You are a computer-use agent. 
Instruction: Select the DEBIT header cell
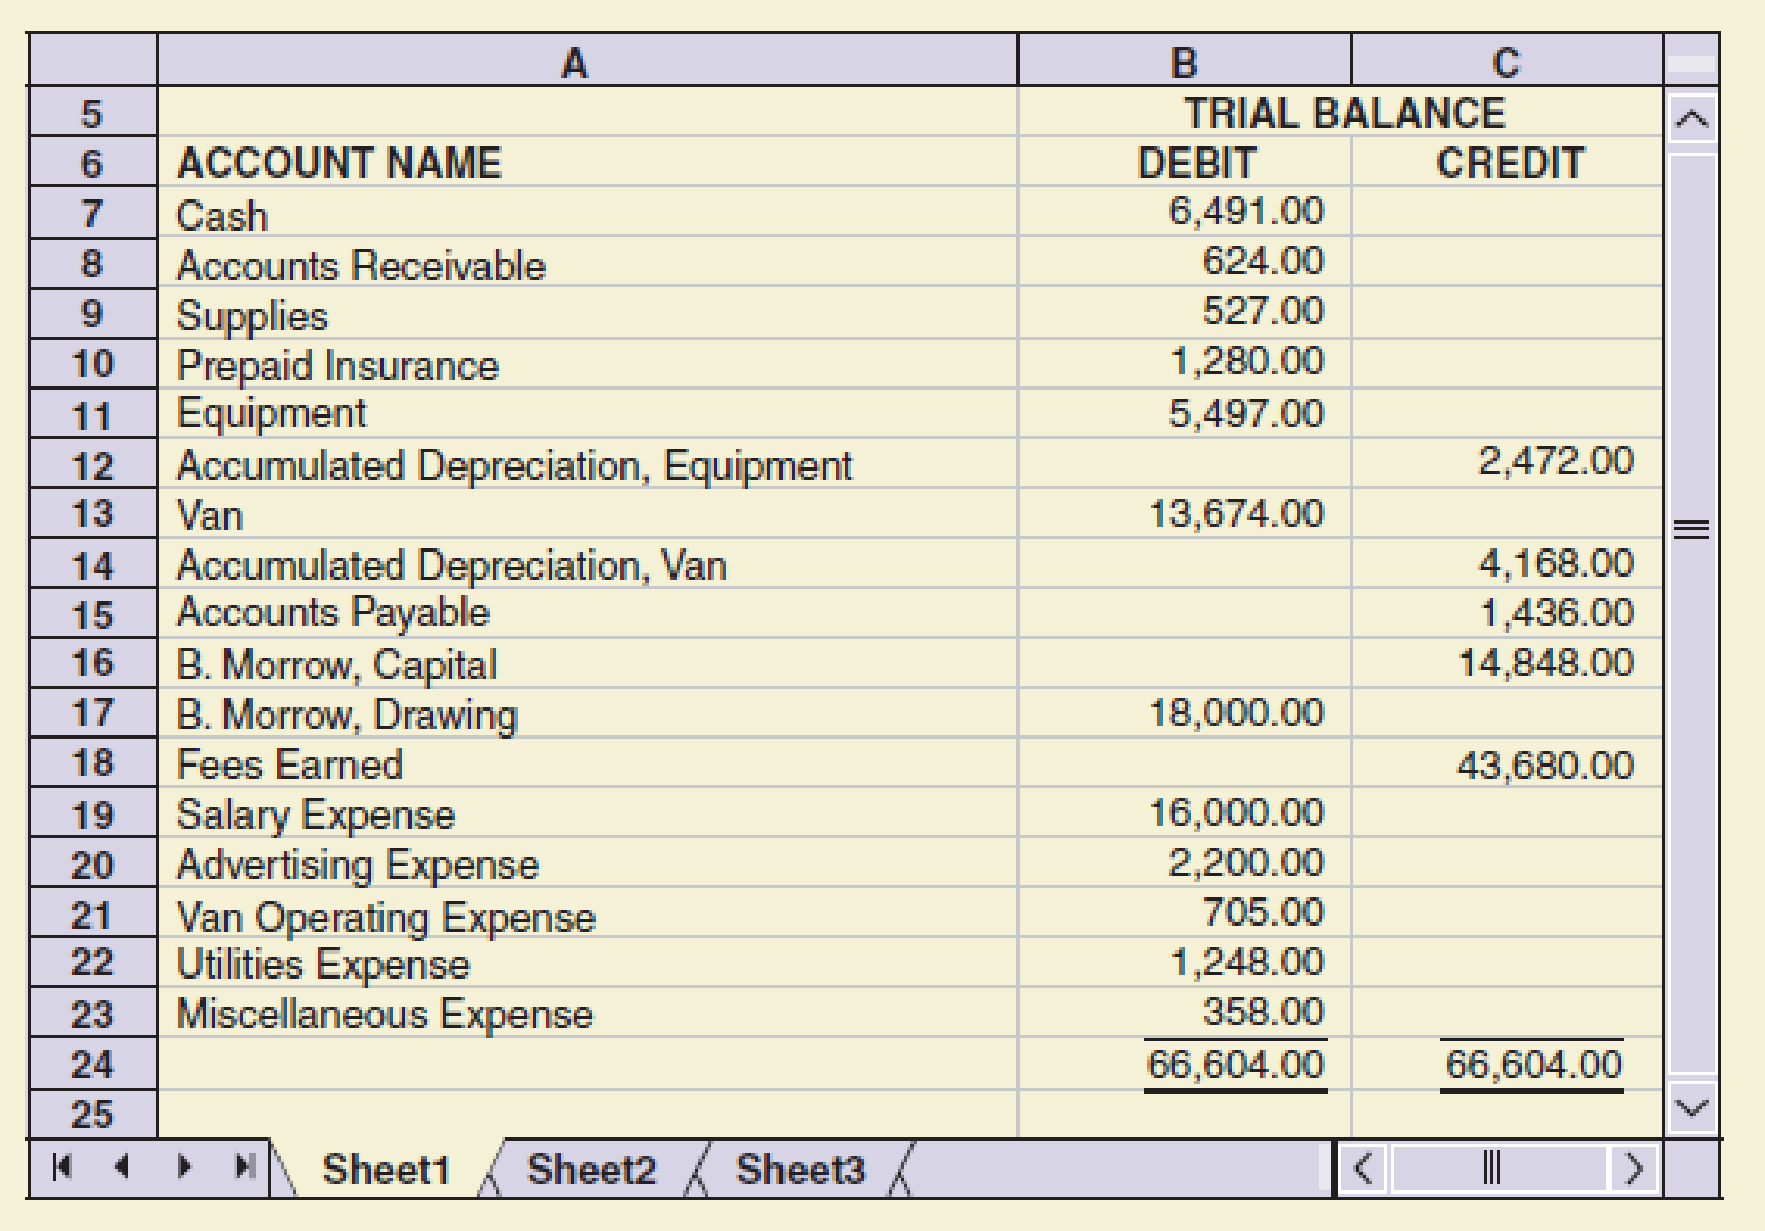(x=1184, y=162)
